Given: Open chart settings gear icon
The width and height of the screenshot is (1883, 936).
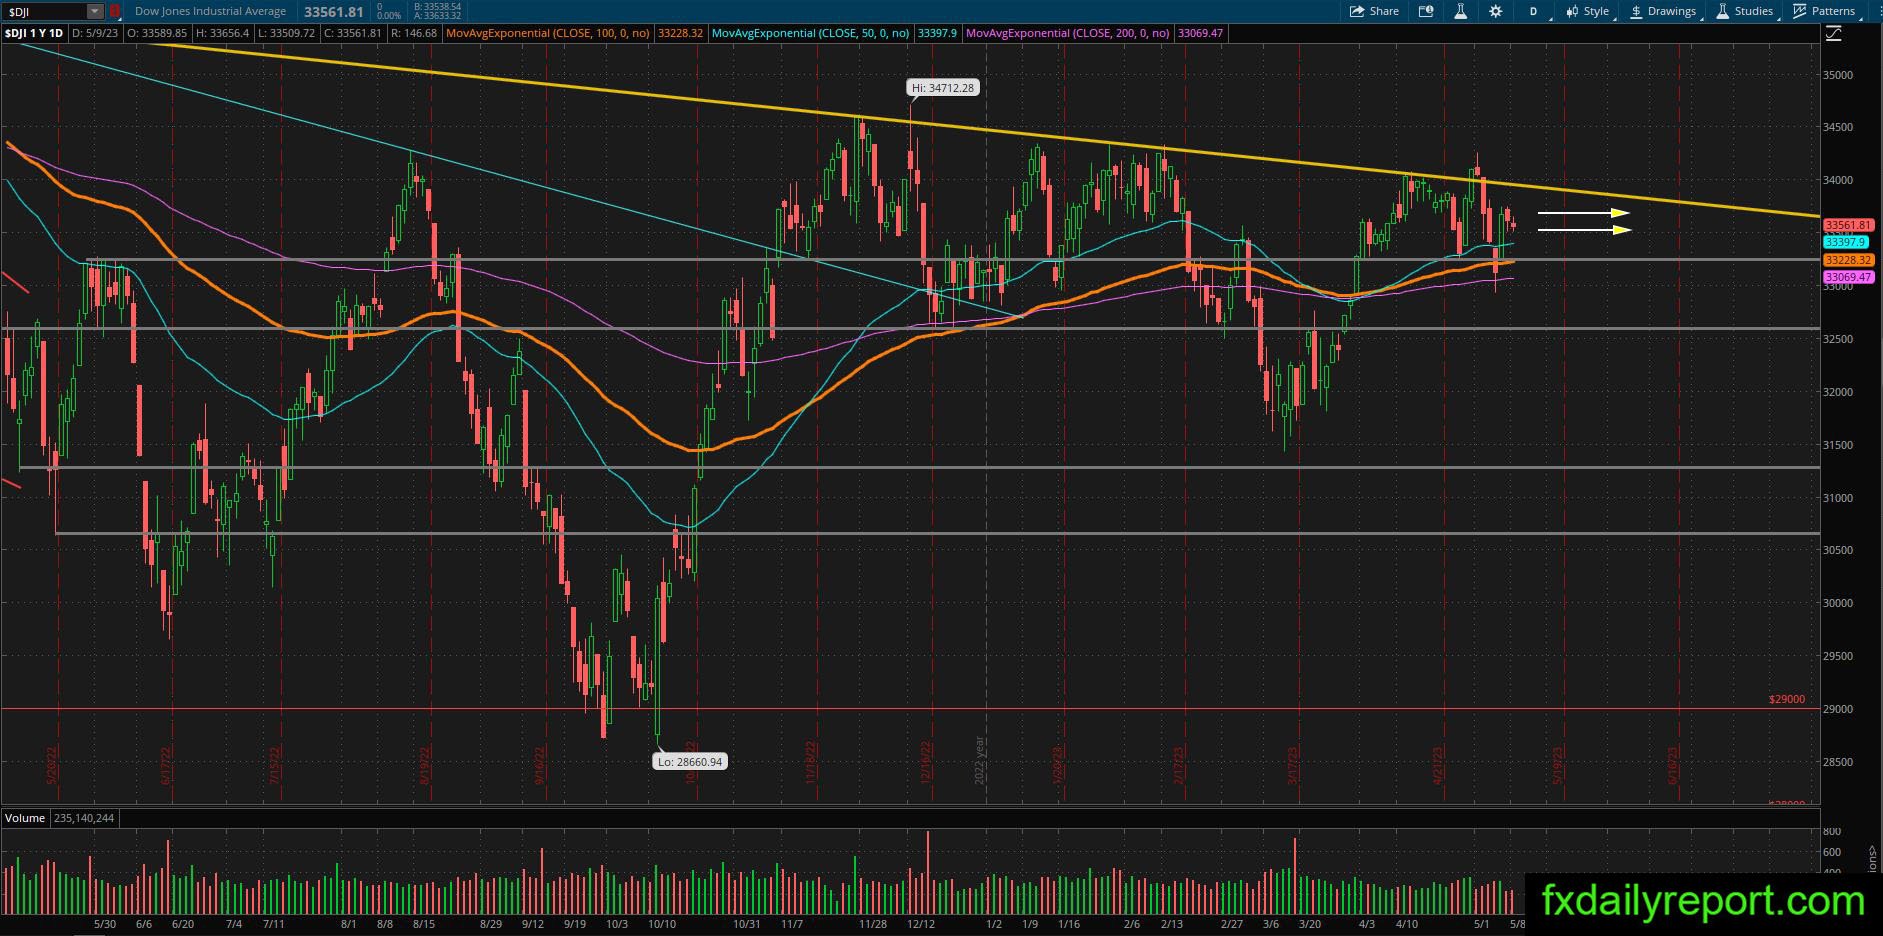Looking at the screenshot, I should point(1495,11).
